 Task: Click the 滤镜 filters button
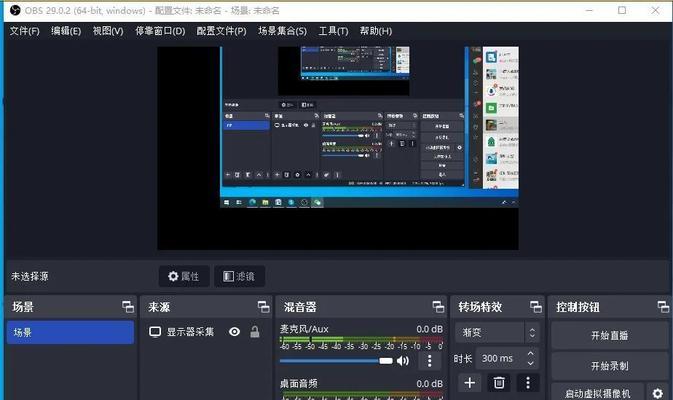pyautogui.click(x=239, y=276)
